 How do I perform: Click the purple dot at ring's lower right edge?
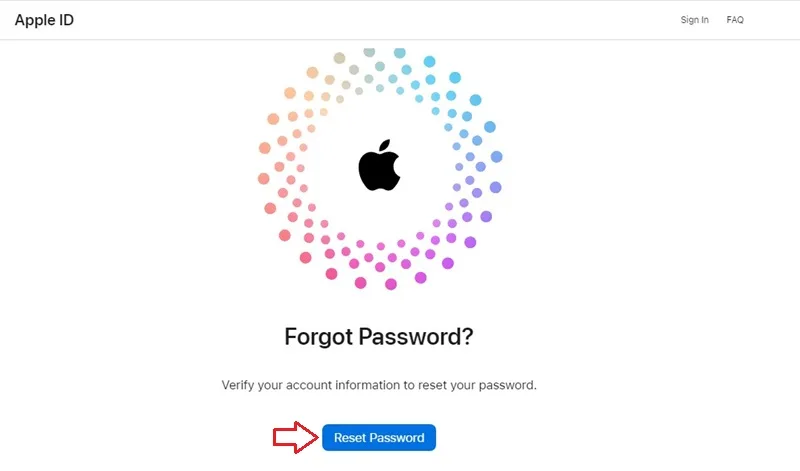click(x=470, y=242)
